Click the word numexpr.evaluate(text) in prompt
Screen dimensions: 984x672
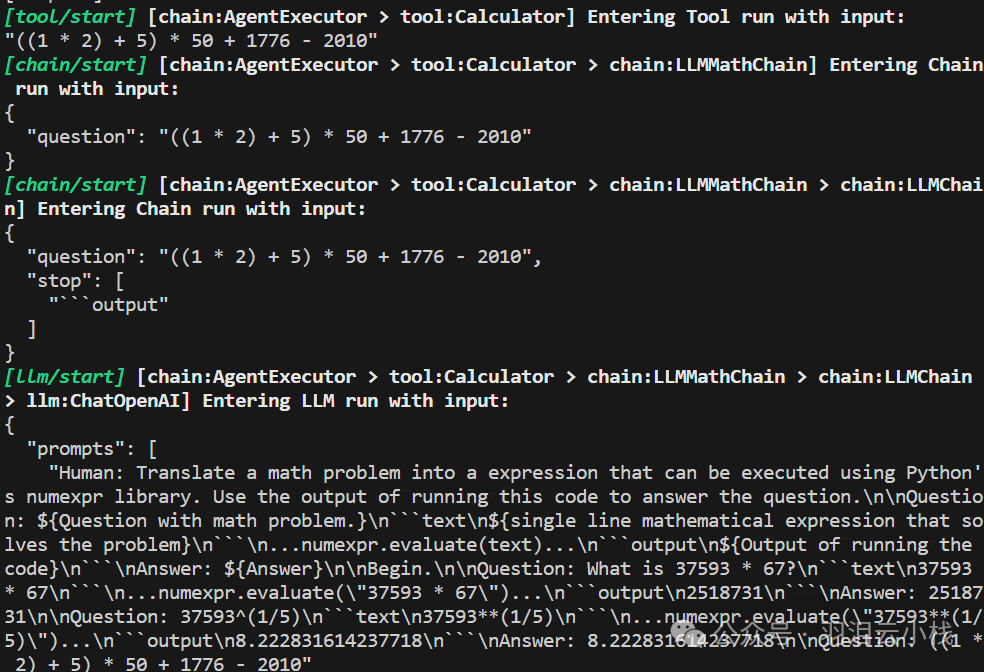pyautogui.click(x=422, y=545)
